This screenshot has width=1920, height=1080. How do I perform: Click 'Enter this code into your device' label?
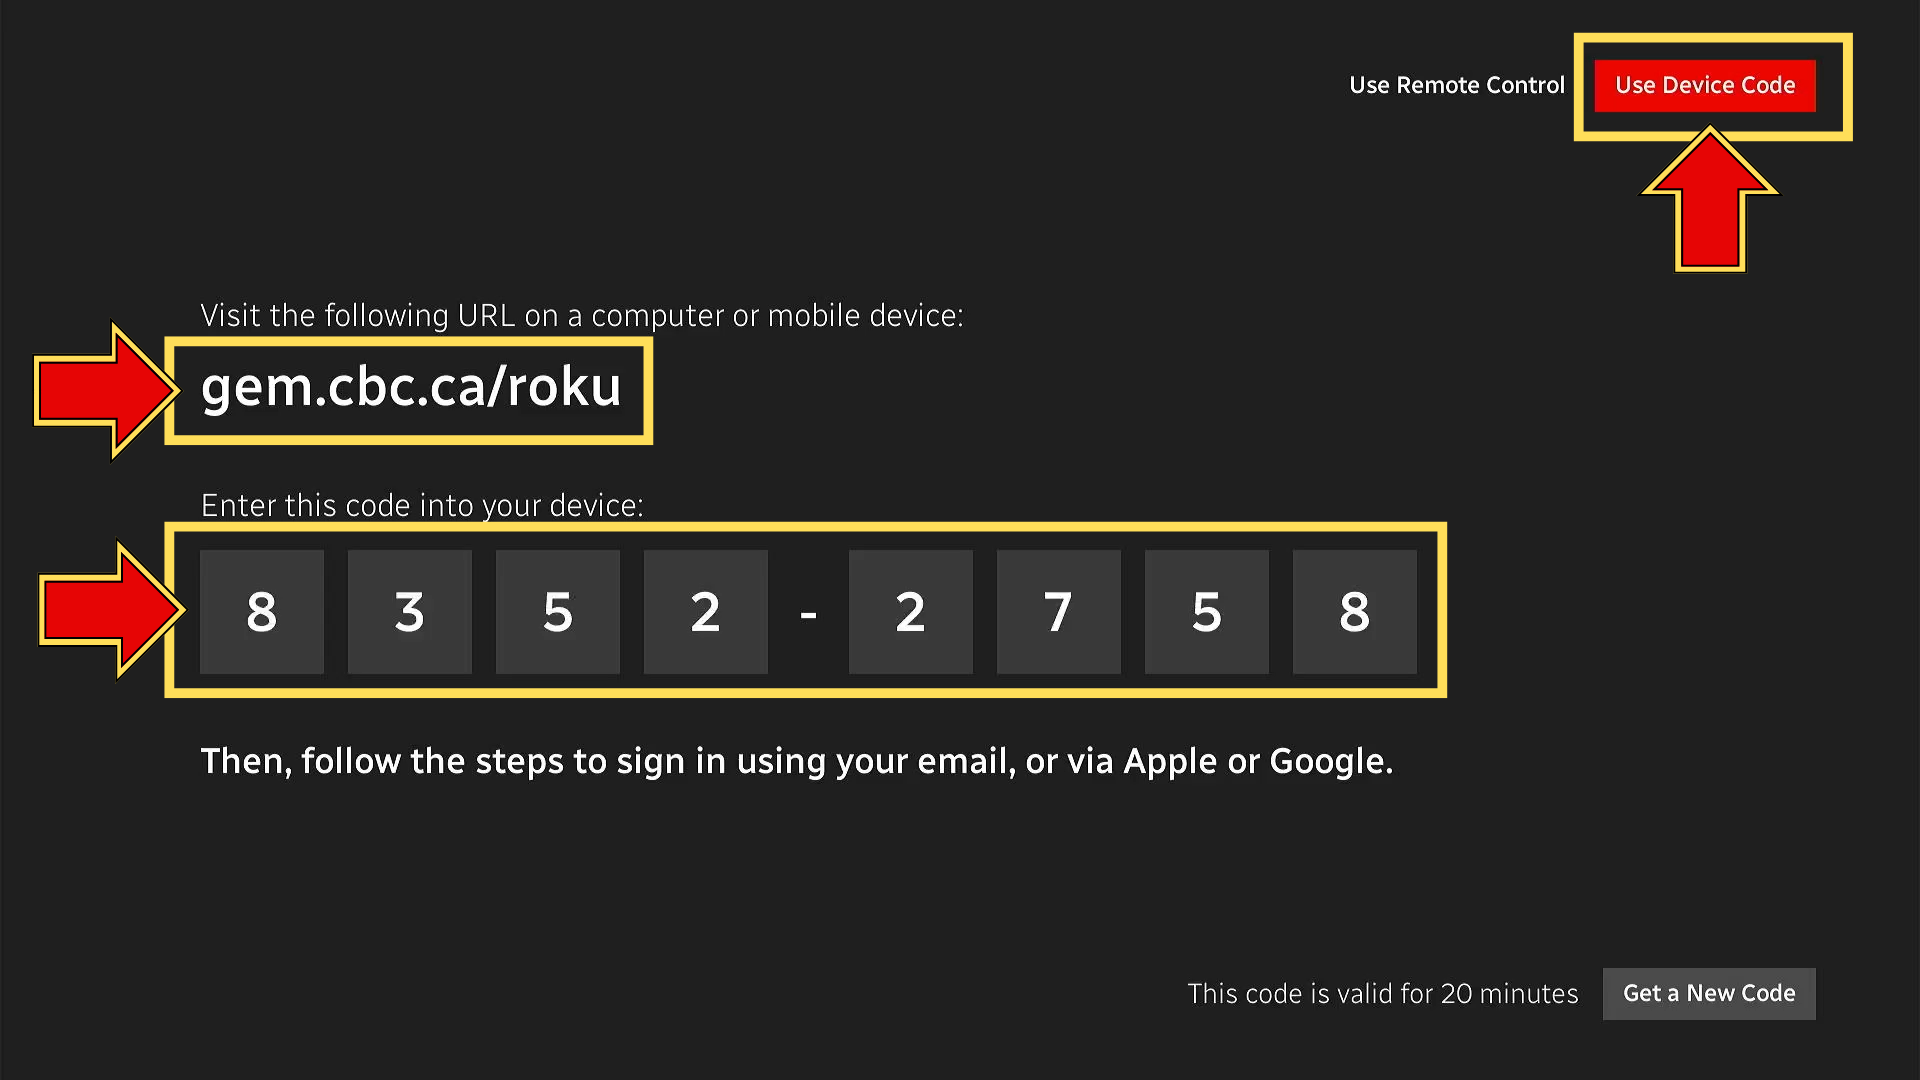(x=422, y=505)
